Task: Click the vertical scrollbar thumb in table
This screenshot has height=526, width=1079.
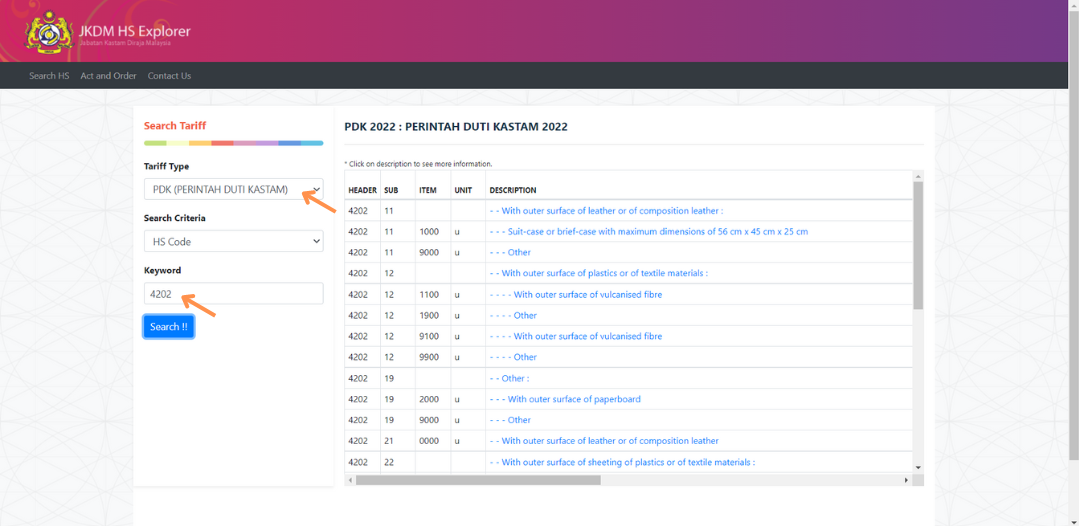Action: 918,245
